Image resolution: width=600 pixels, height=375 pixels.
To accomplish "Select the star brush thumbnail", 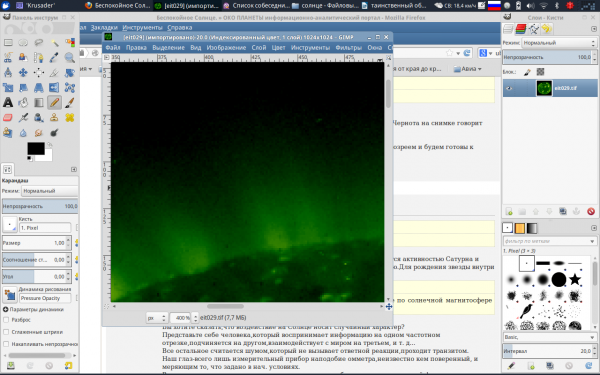I will tap(575, 280).
